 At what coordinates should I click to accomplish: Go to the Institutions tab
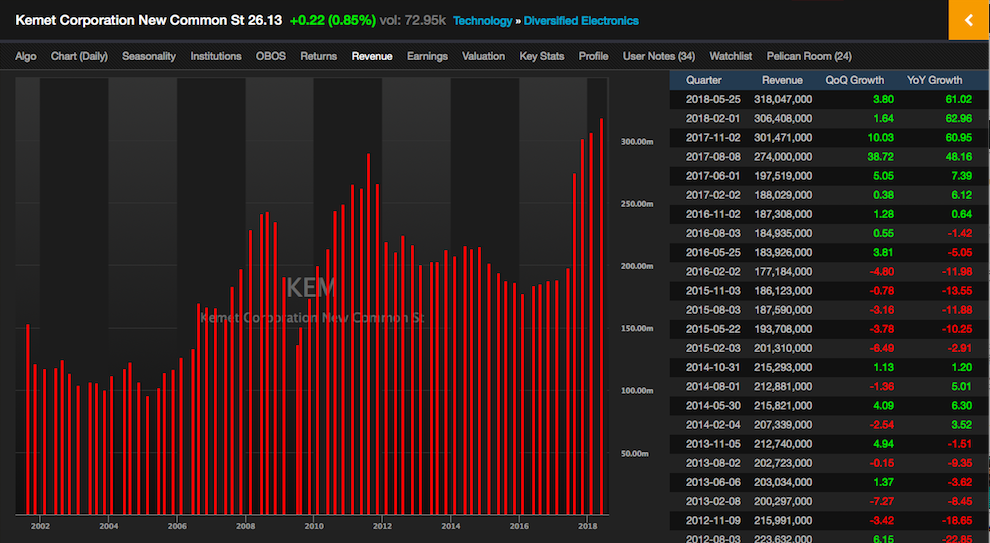[216, 56]
